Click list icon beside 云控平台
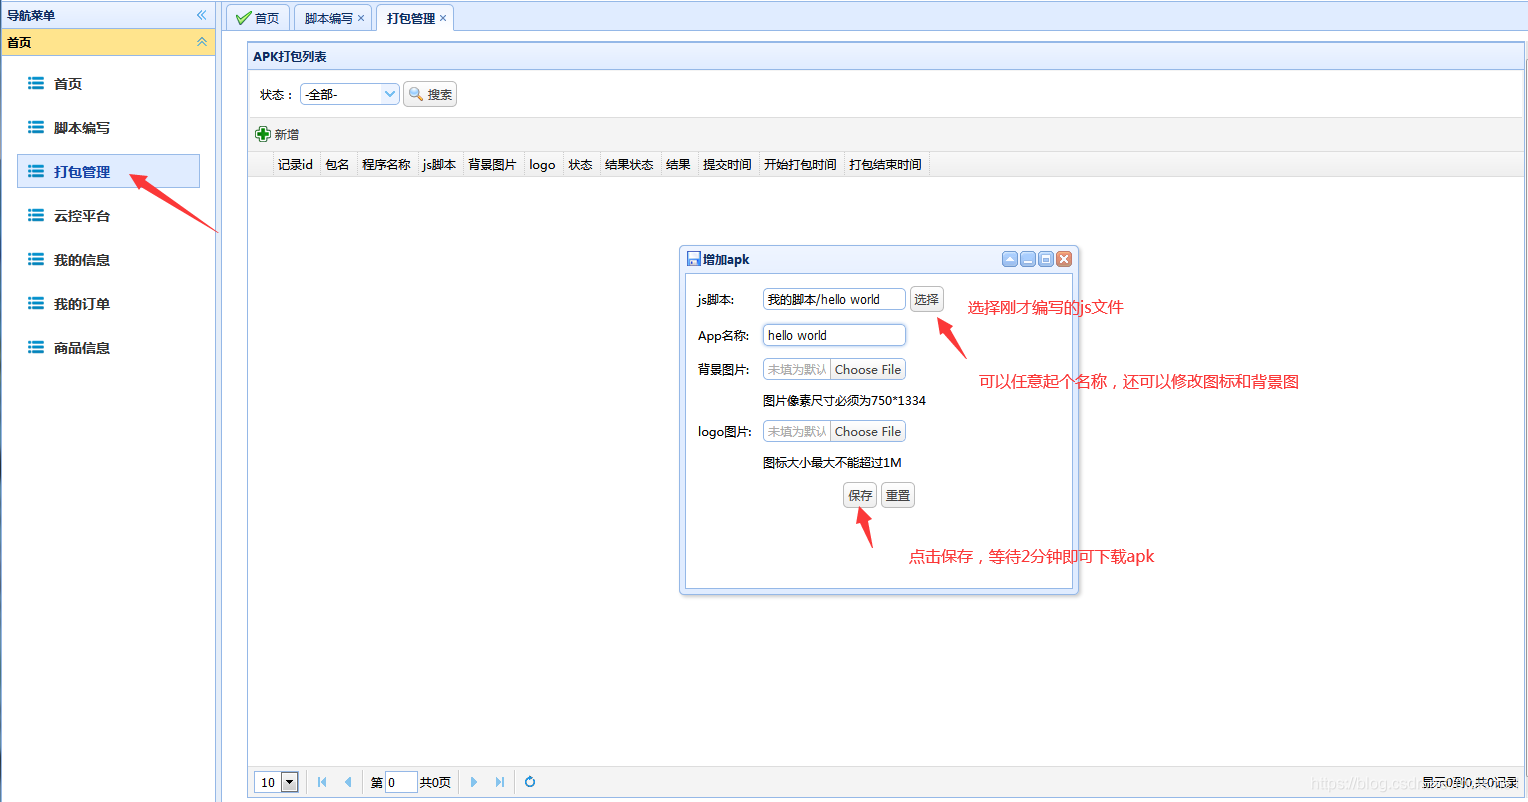 click(x=36, y=215)
